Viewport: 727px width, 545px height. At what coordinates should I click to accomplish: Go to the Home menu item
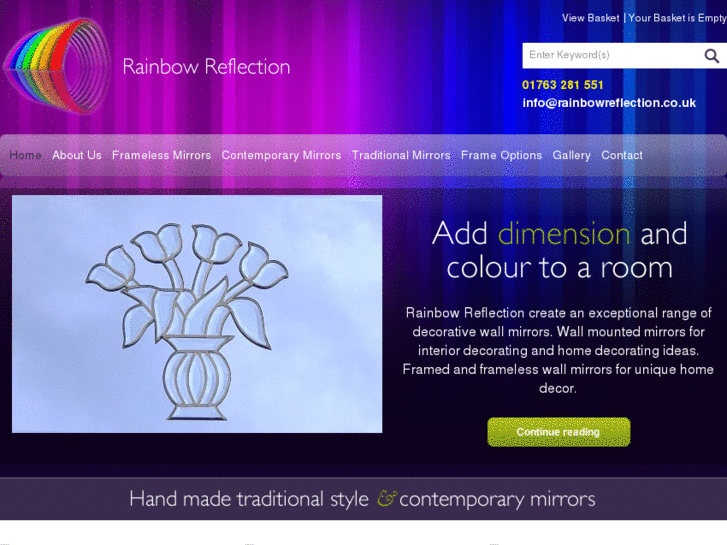26,155
